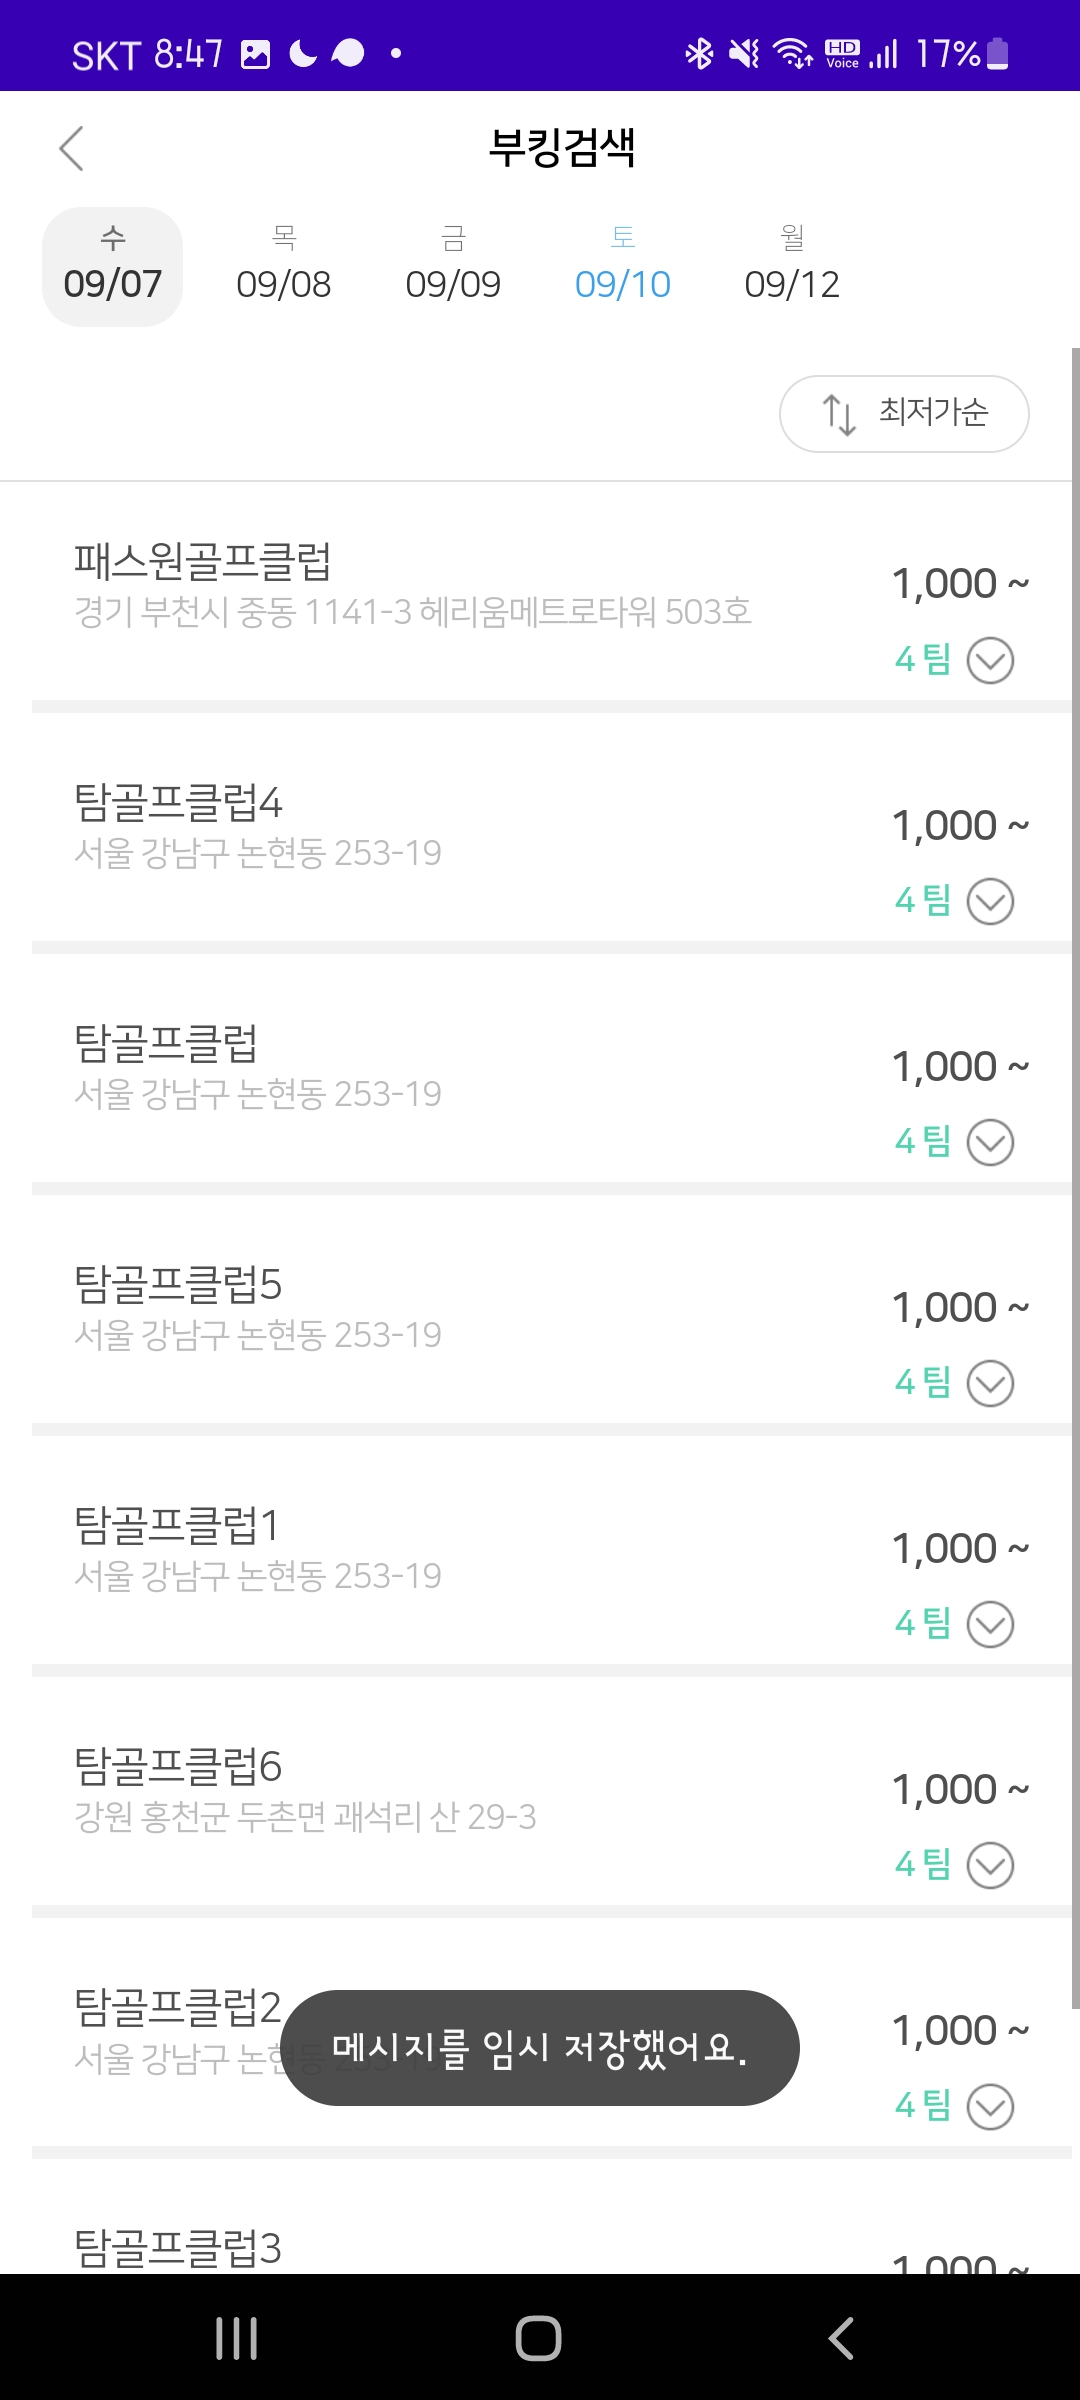Expand 패스원골프클럽 team list chevron
Screen dimensions: 1080x2400
pyautogui.click(x=990, y=660)
